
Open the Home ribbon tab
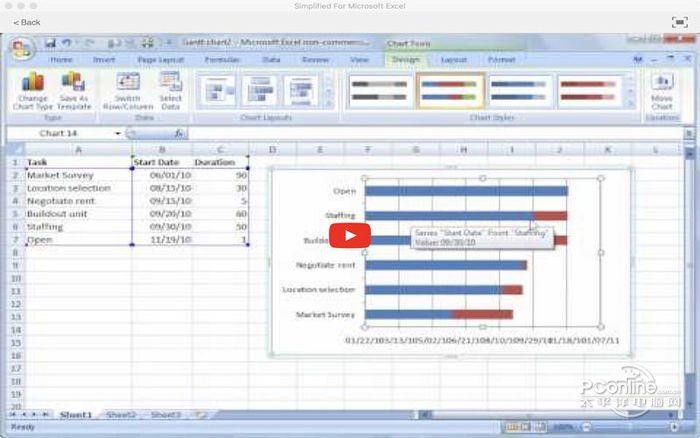(61, 59)
